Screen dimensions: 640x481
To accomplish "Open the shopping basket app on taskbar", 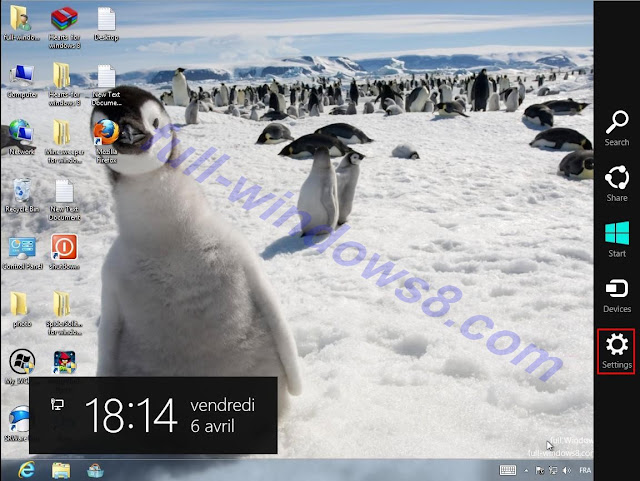I will [x=95, y=470].
